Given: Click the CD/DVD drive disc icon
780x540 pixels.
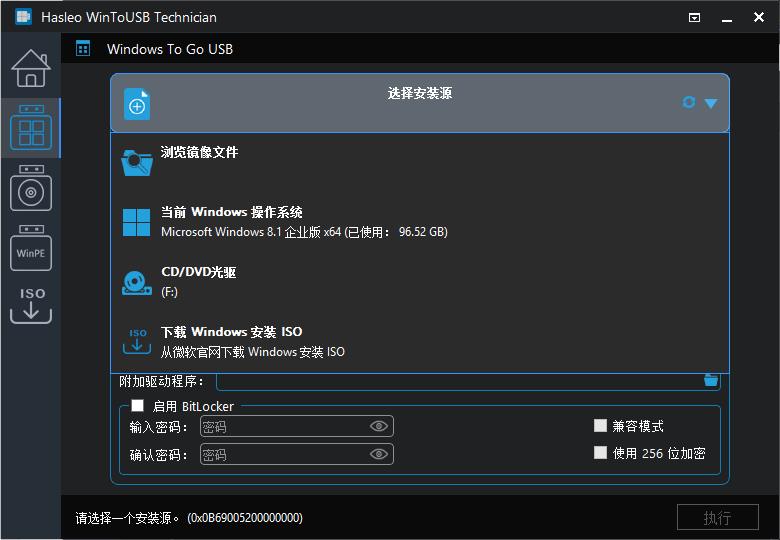Looking at the screenshot, I should (137, 283).
